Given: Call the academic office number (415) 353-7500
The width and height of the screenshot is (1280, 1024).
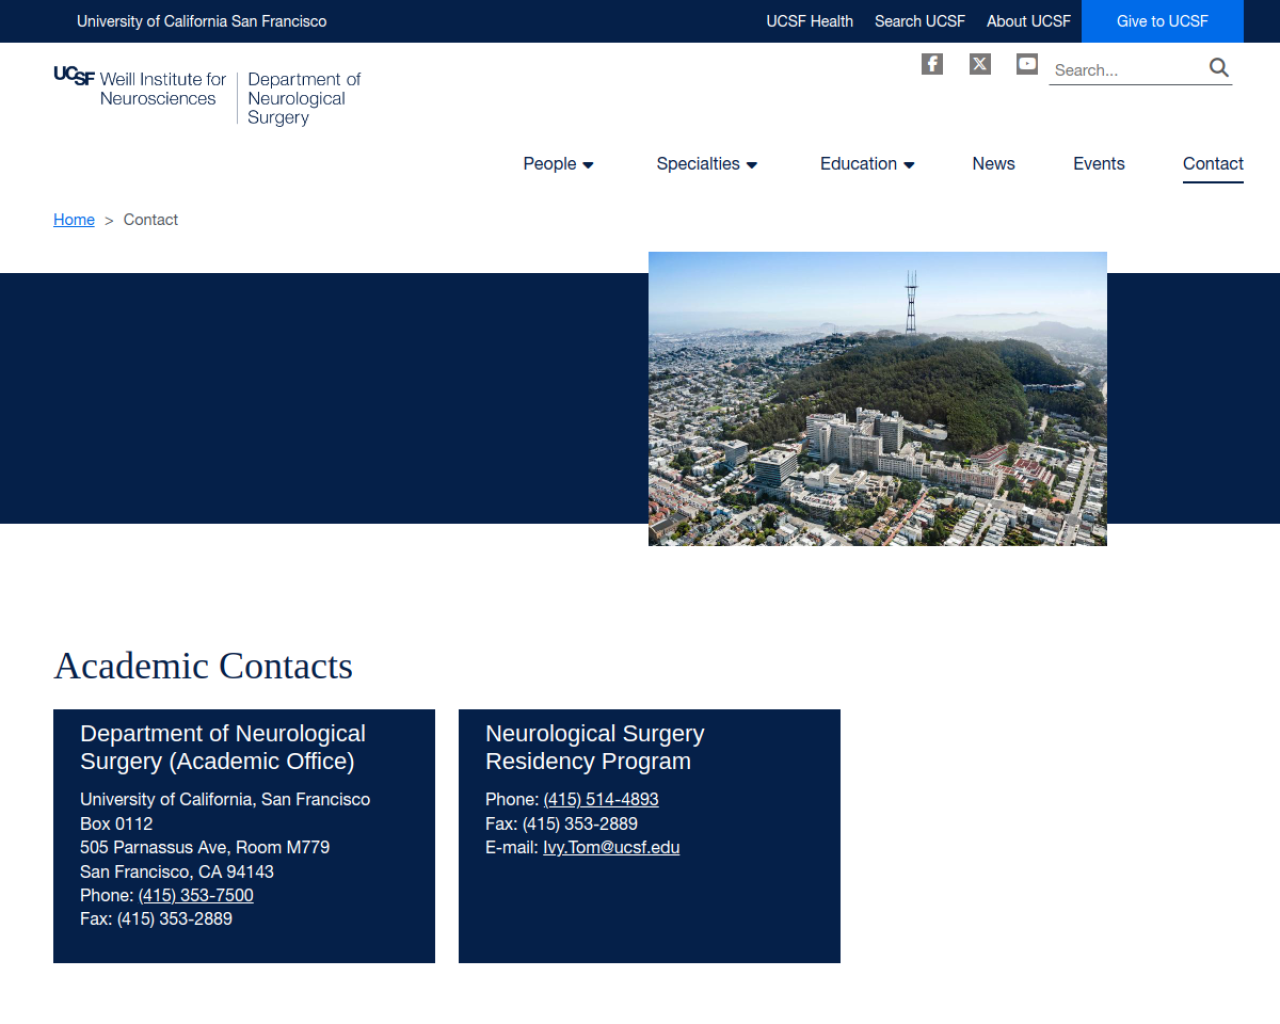Looking at the screenshot, I should coord(196,895).
